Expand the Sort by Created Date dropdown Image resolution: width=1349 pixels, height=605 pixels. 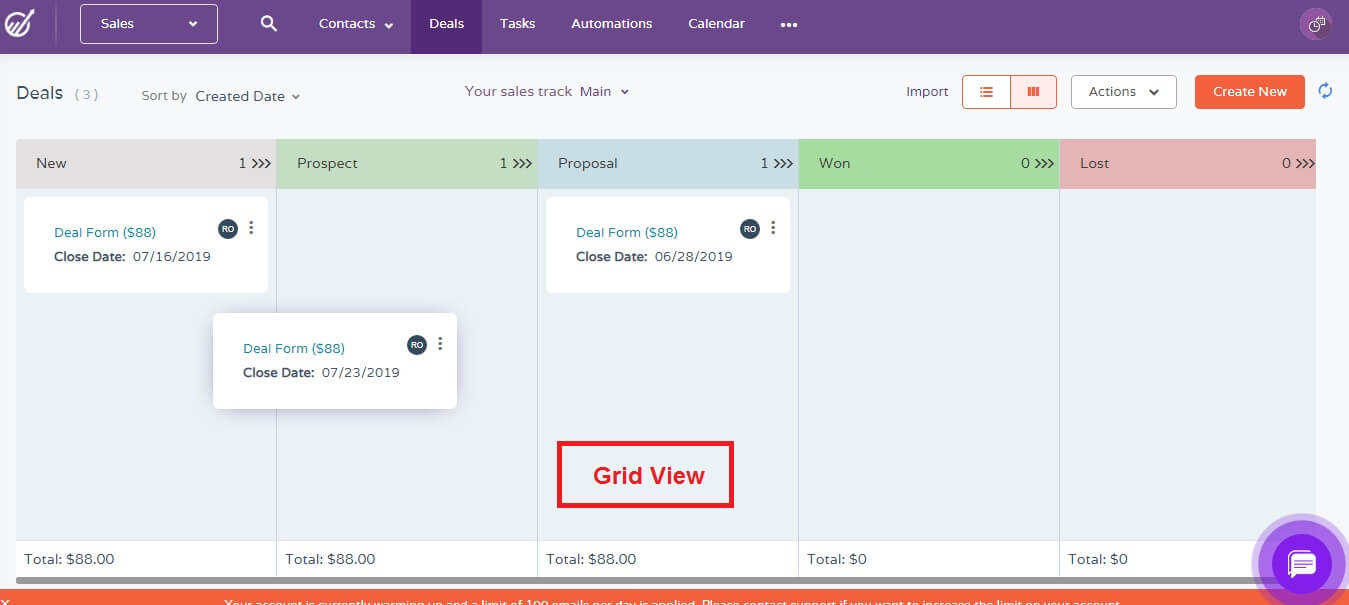click(247, 97)
